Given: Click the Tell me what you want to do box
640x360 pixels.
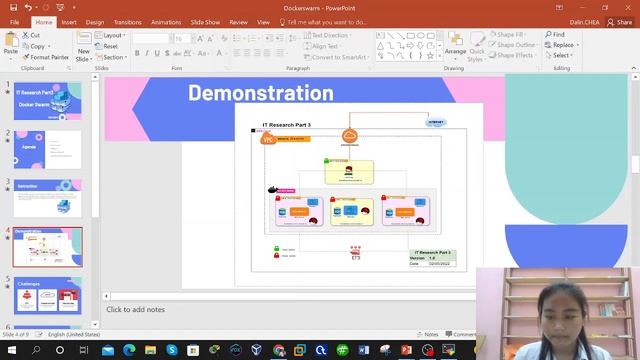Looking at the screenshot, I should point(323,22).
